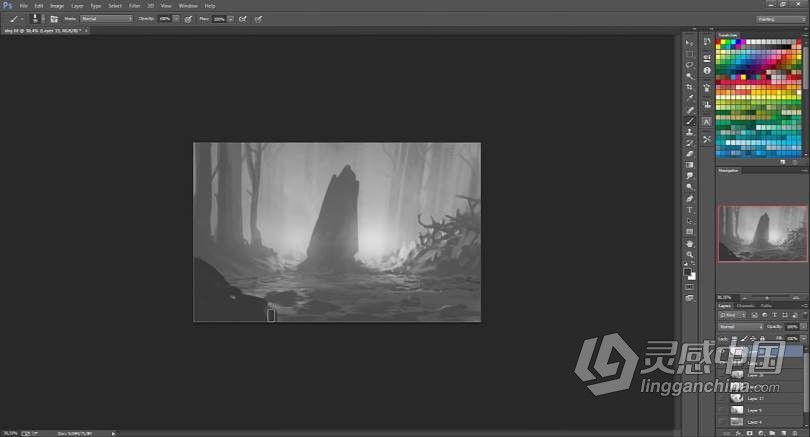The image size is (810, 437).
Task: Open the Edit menu
Action: [x=39, y=6]
